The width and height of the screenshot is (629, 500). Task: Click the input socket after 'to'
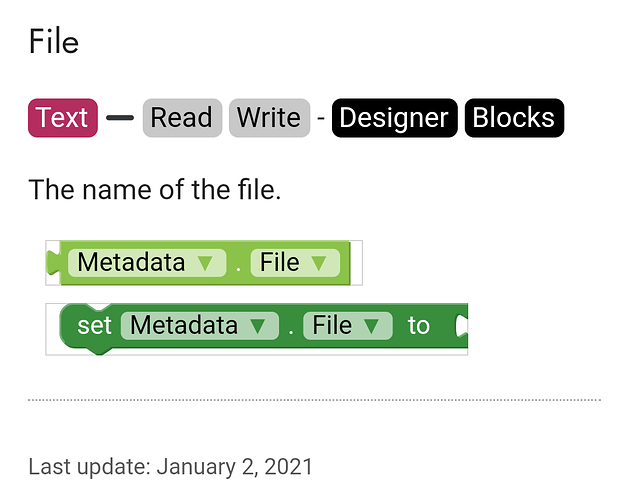tap(461, 325)
